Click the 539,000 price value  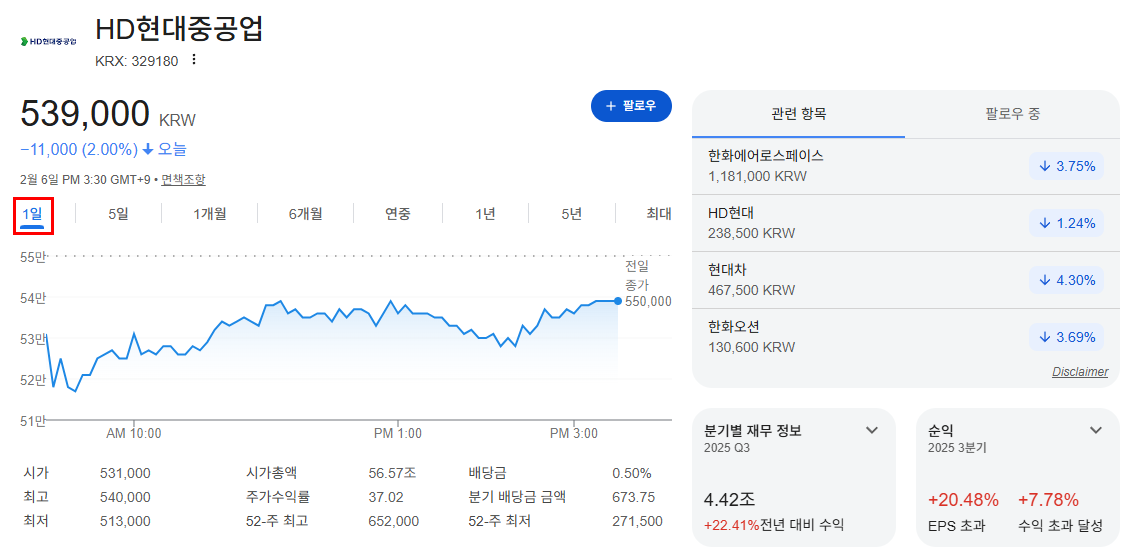(85, 114)
